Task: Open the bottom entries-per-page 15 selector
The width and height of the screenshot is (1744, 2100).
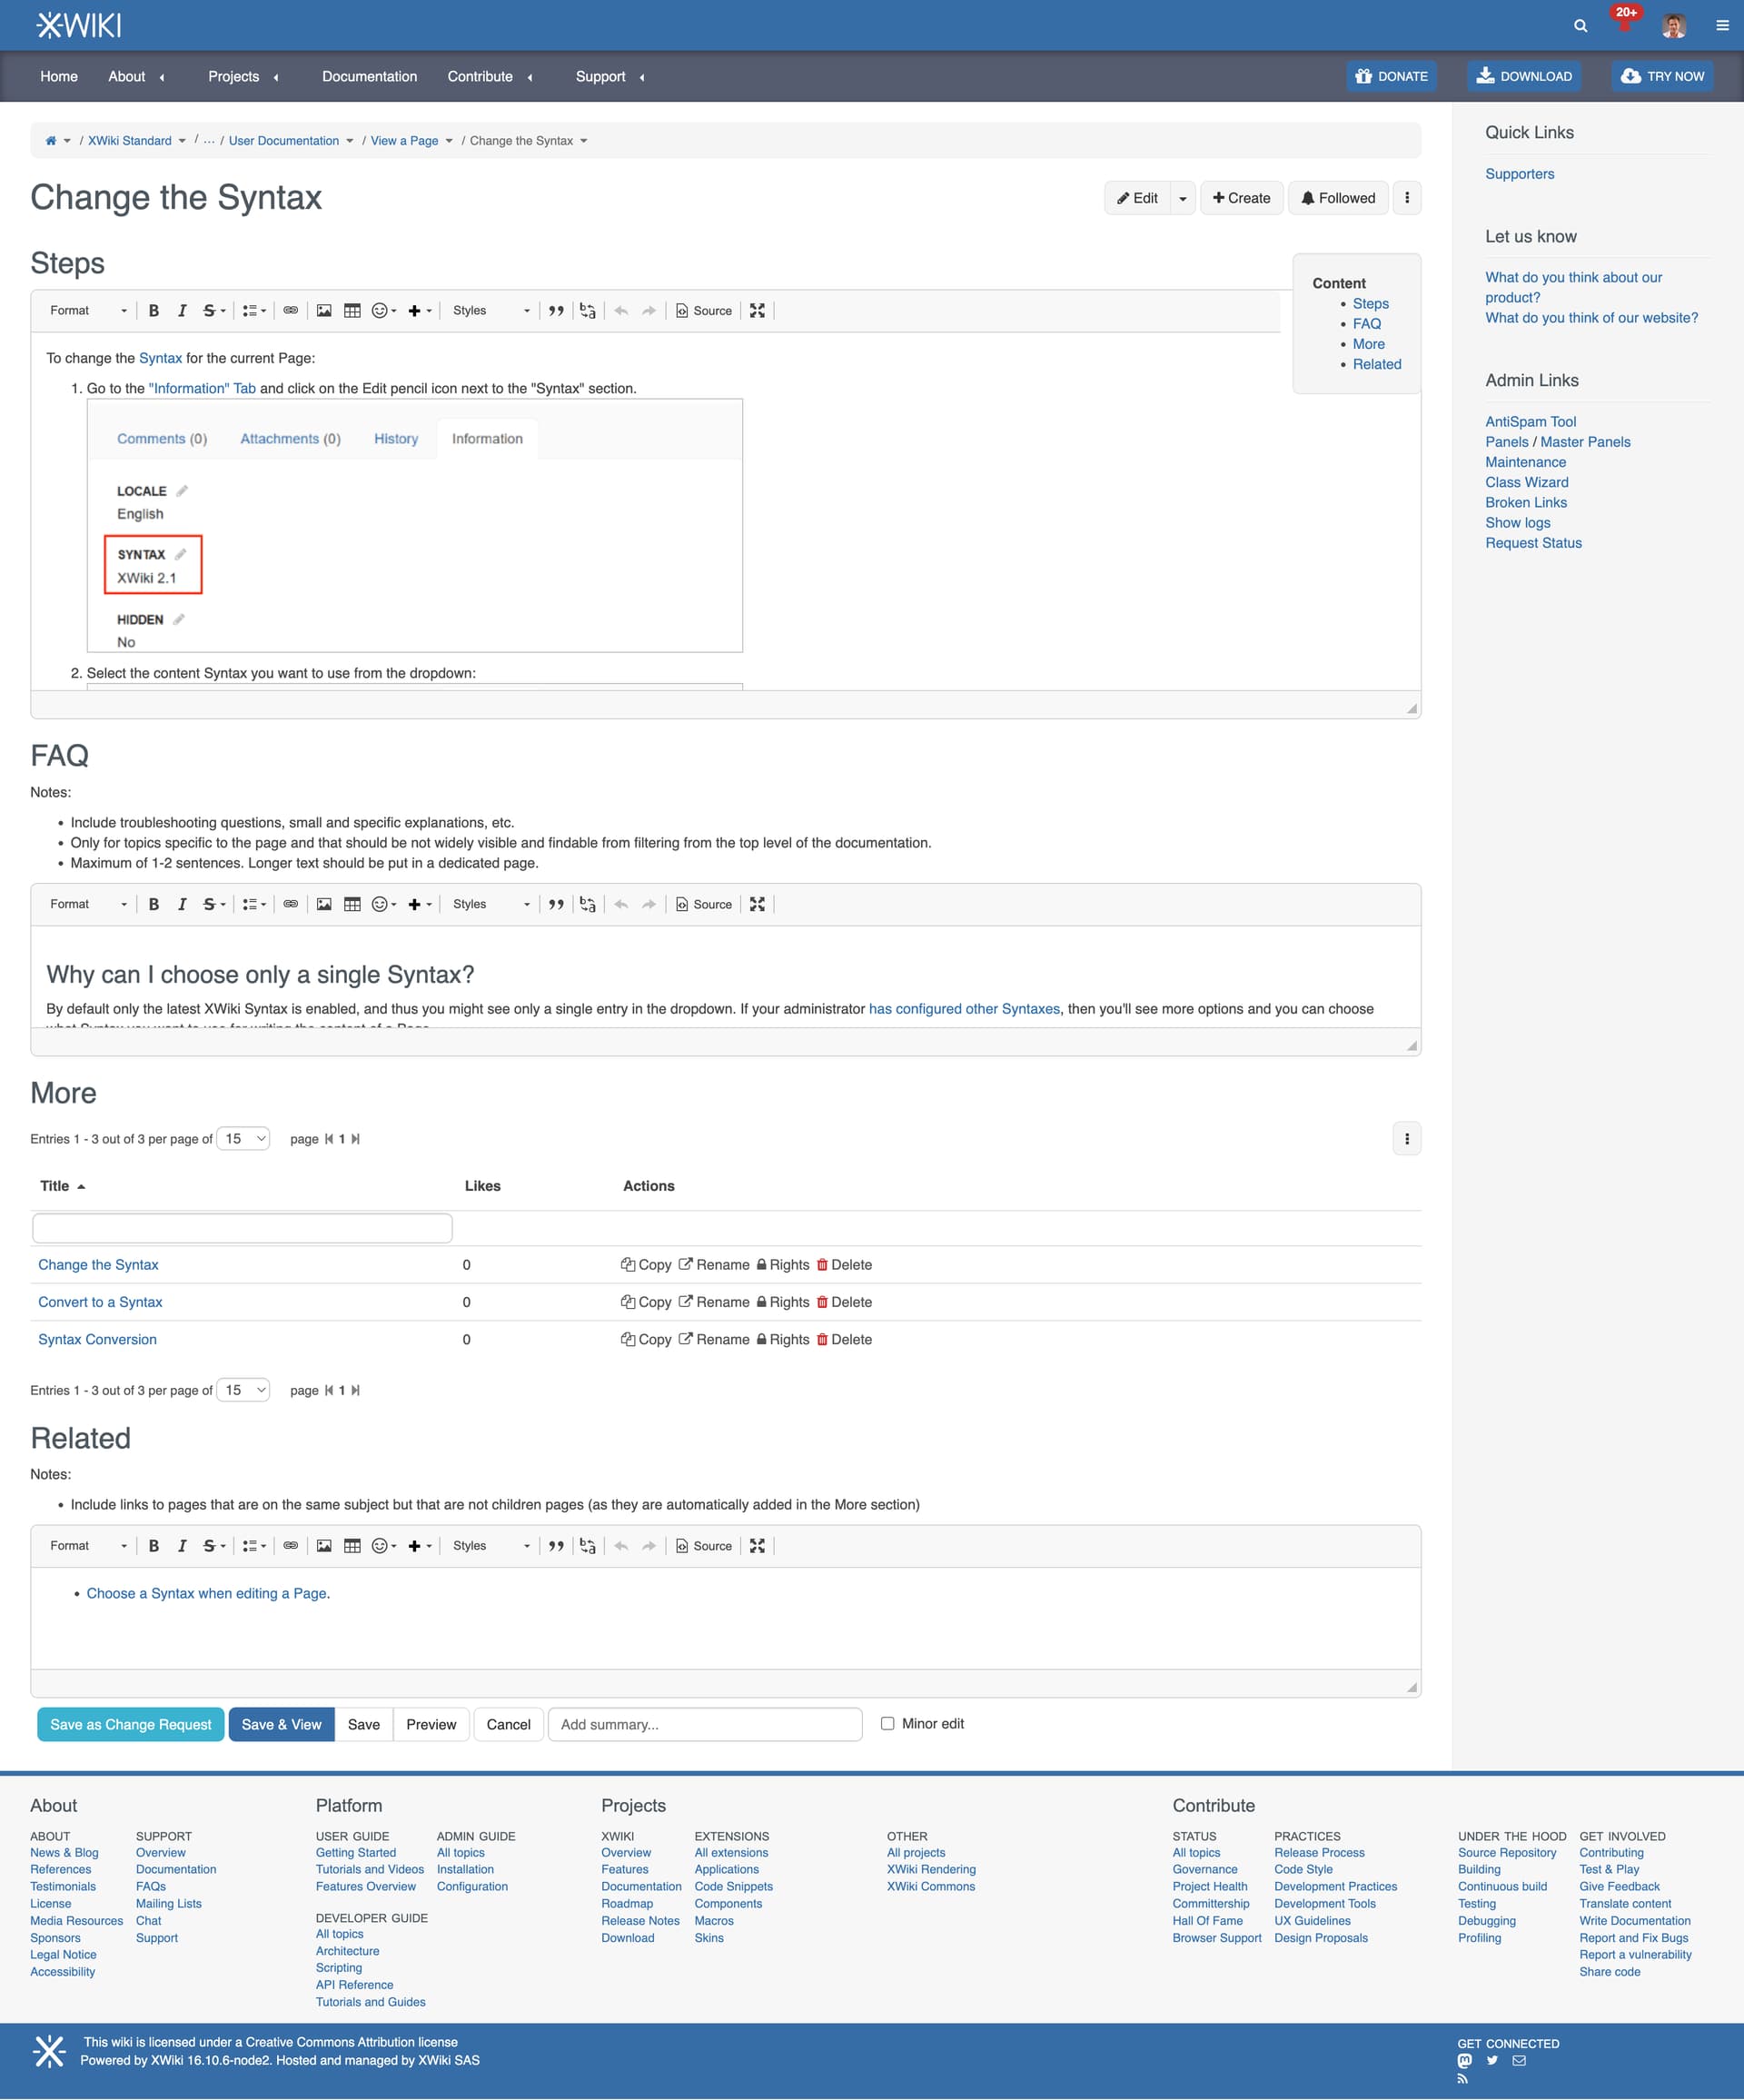Action: pos(243,1391)
